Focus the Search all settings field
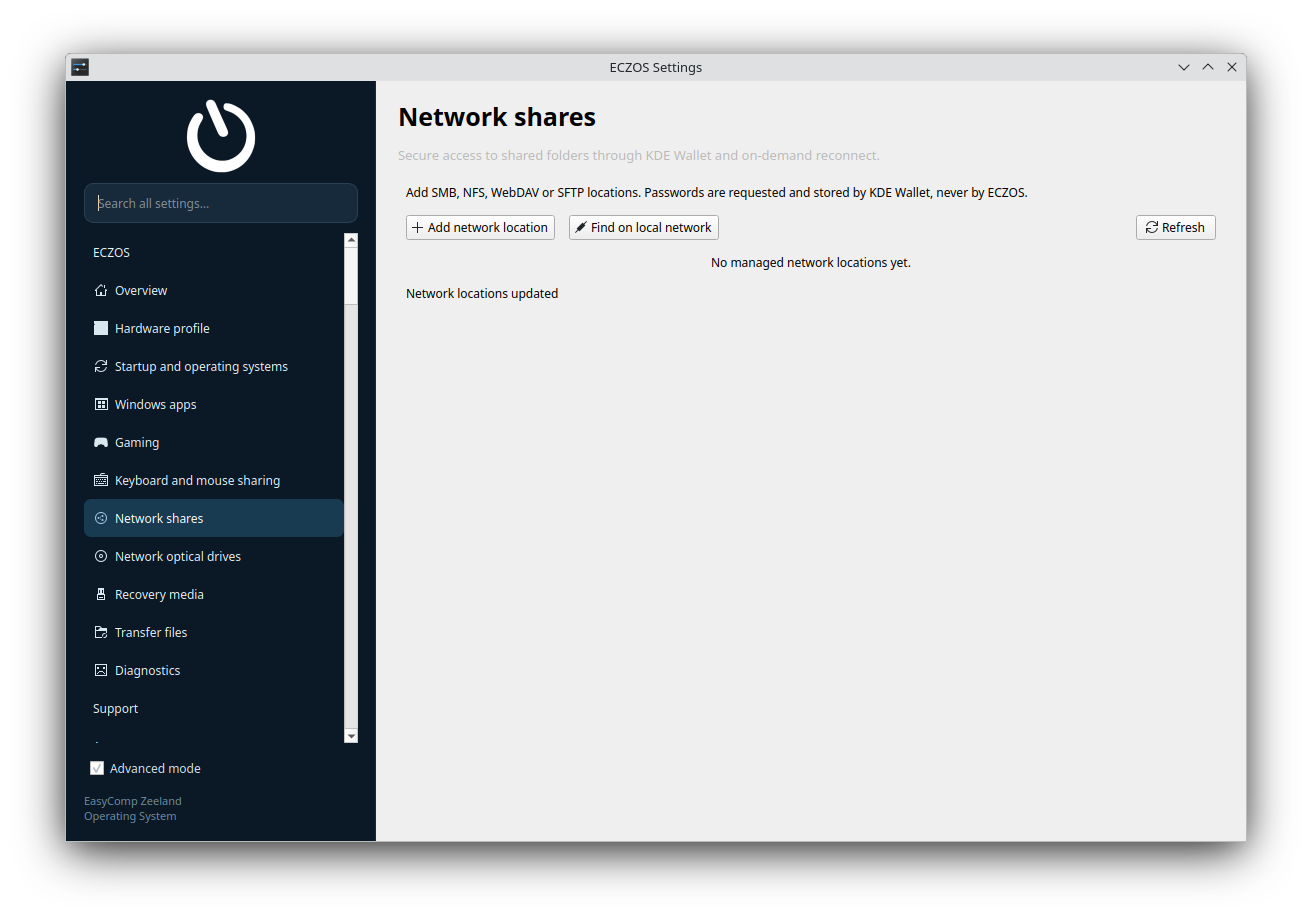The image size is (1312, 919). (x=221, y=203)
